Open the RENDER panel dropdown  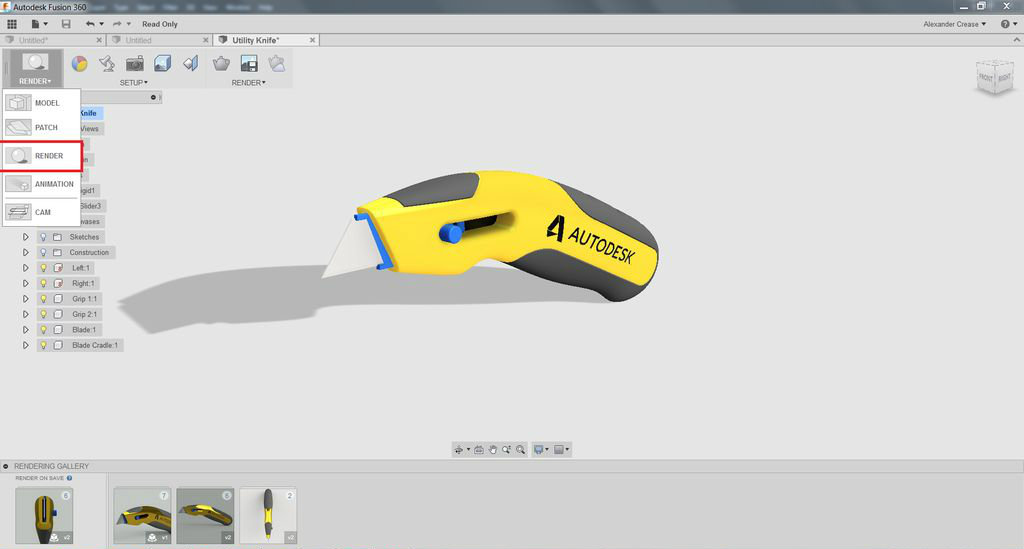[x=249, y=83]
